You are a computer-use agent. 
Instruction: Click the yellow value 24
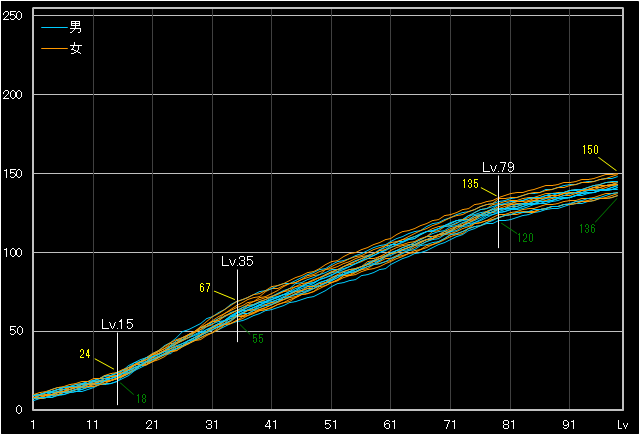click(x=85, y=354)
